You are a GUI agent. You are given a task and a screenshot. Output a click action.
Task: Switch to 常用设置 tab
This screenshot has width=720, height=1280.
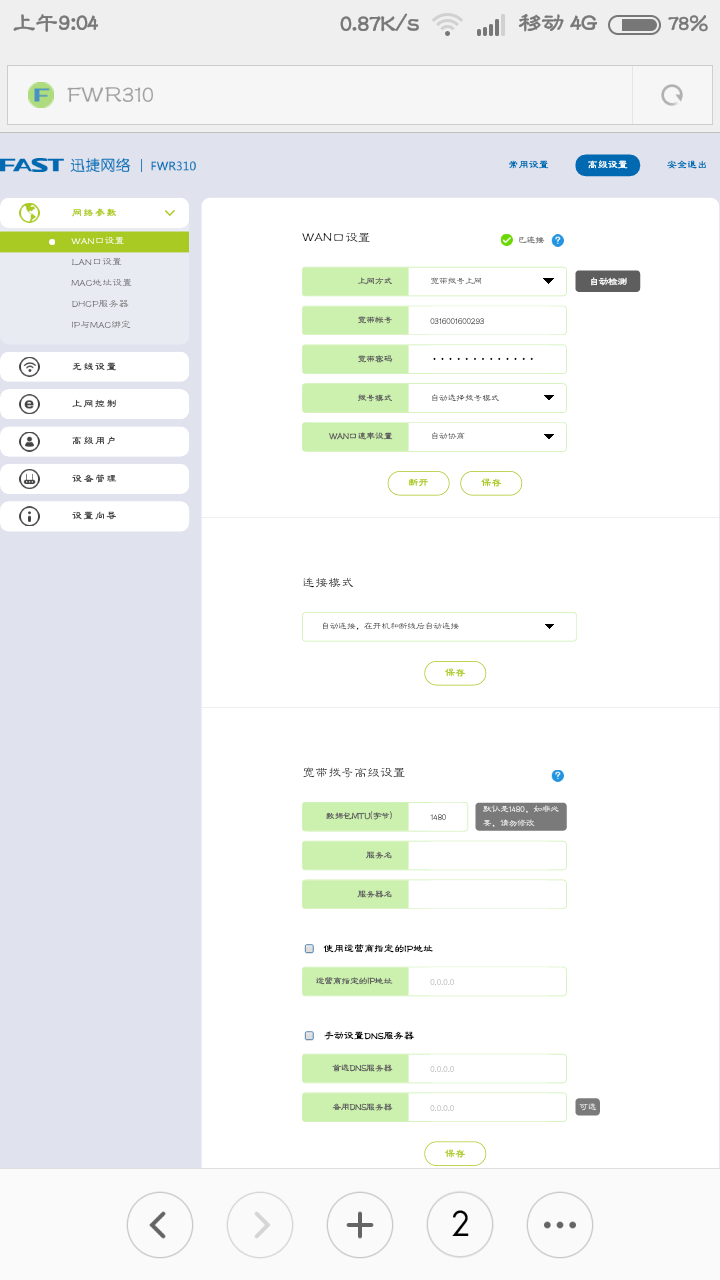click(528, 165)
